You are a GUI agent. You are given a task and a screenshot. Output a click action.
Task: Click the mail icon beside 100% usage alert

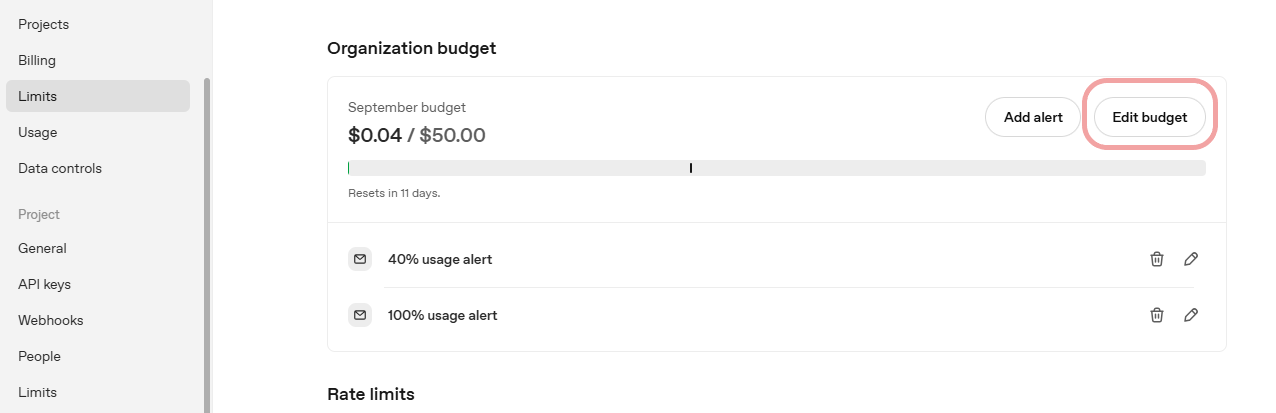(x=359, y=315)
